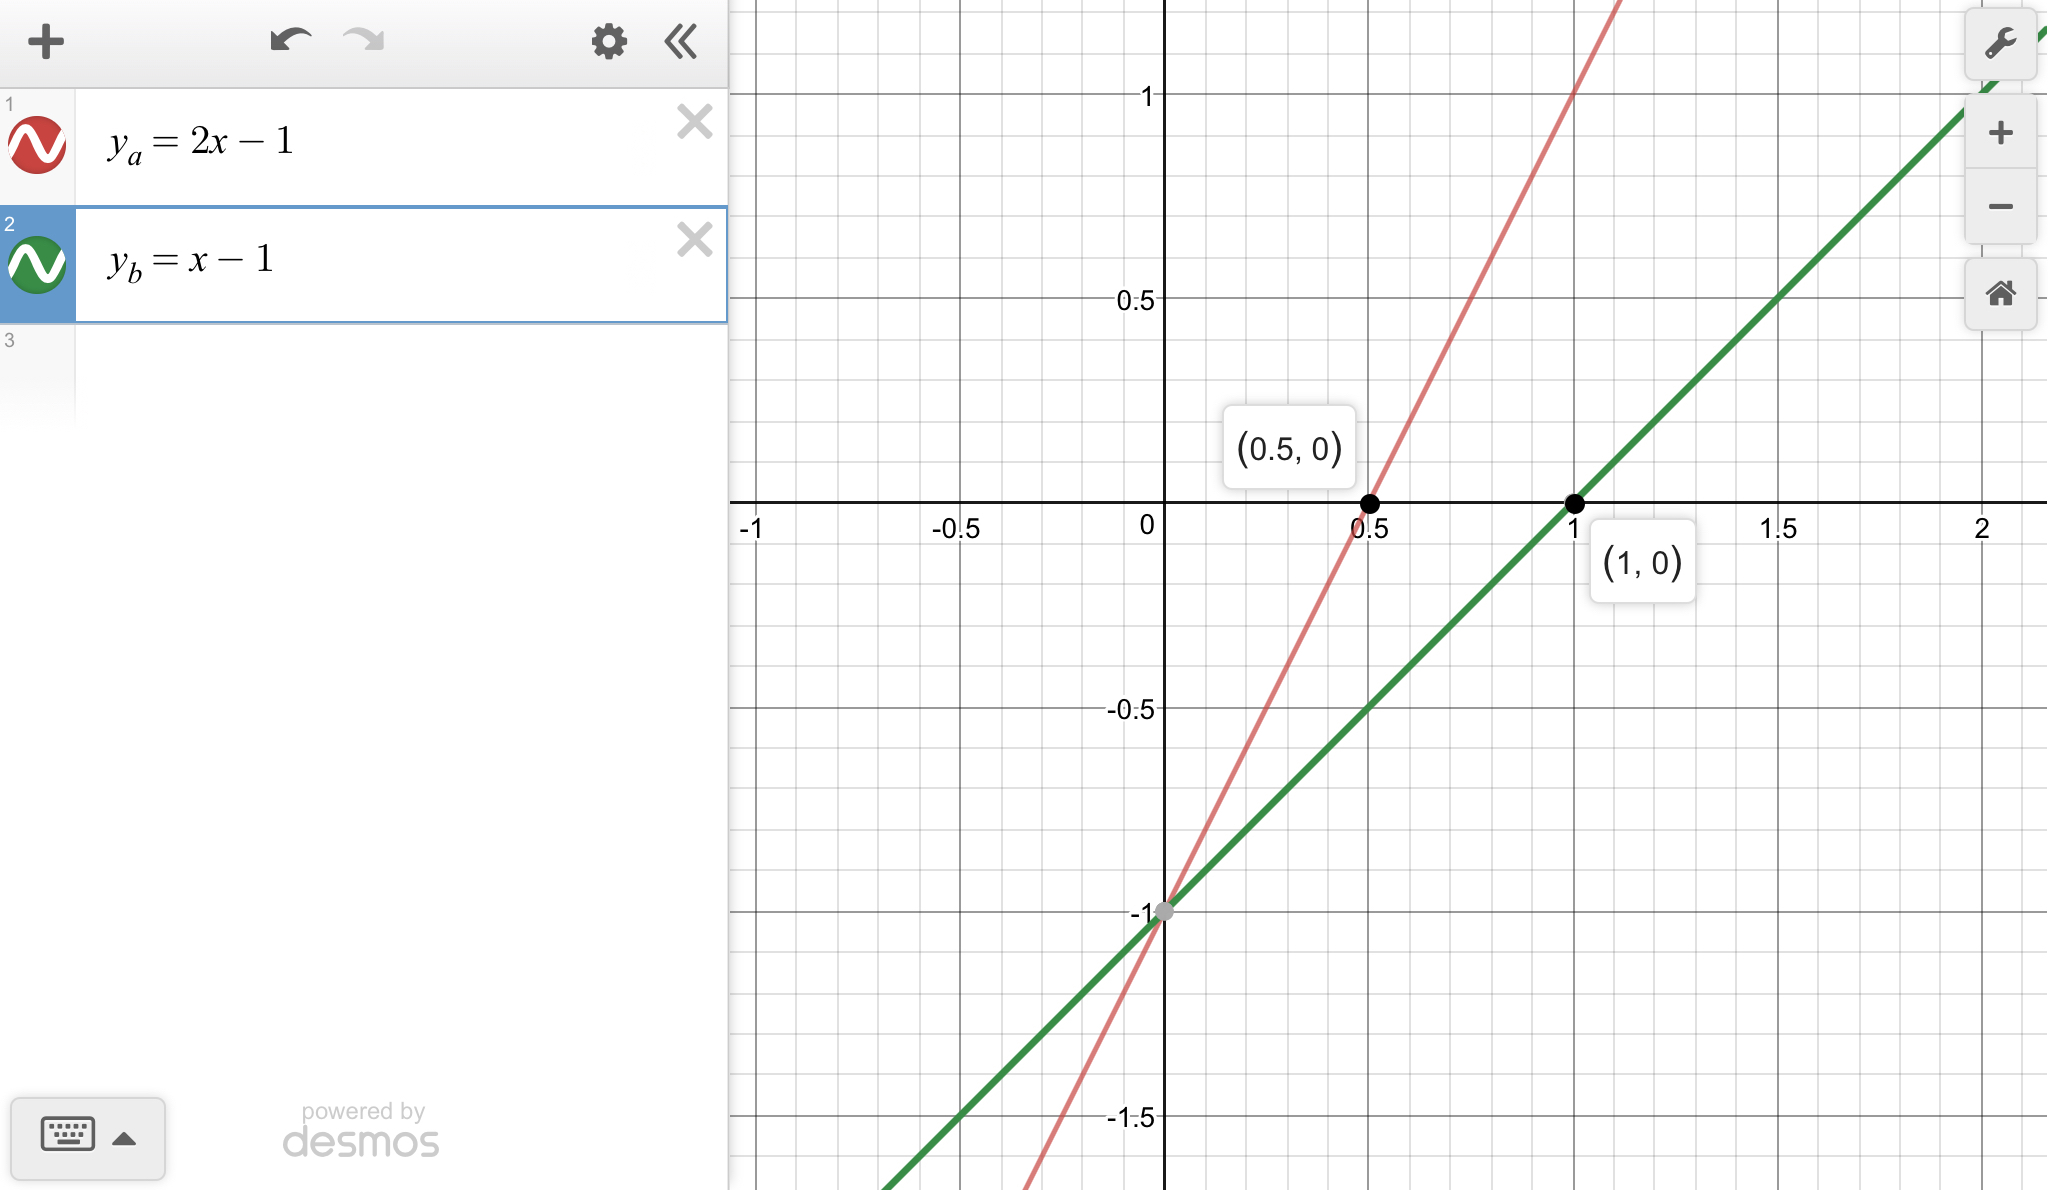This screenshot has height=1190, width=2048.
Task: Expand the keyboard menu arrow
Action: click(x=125, y=1138)
